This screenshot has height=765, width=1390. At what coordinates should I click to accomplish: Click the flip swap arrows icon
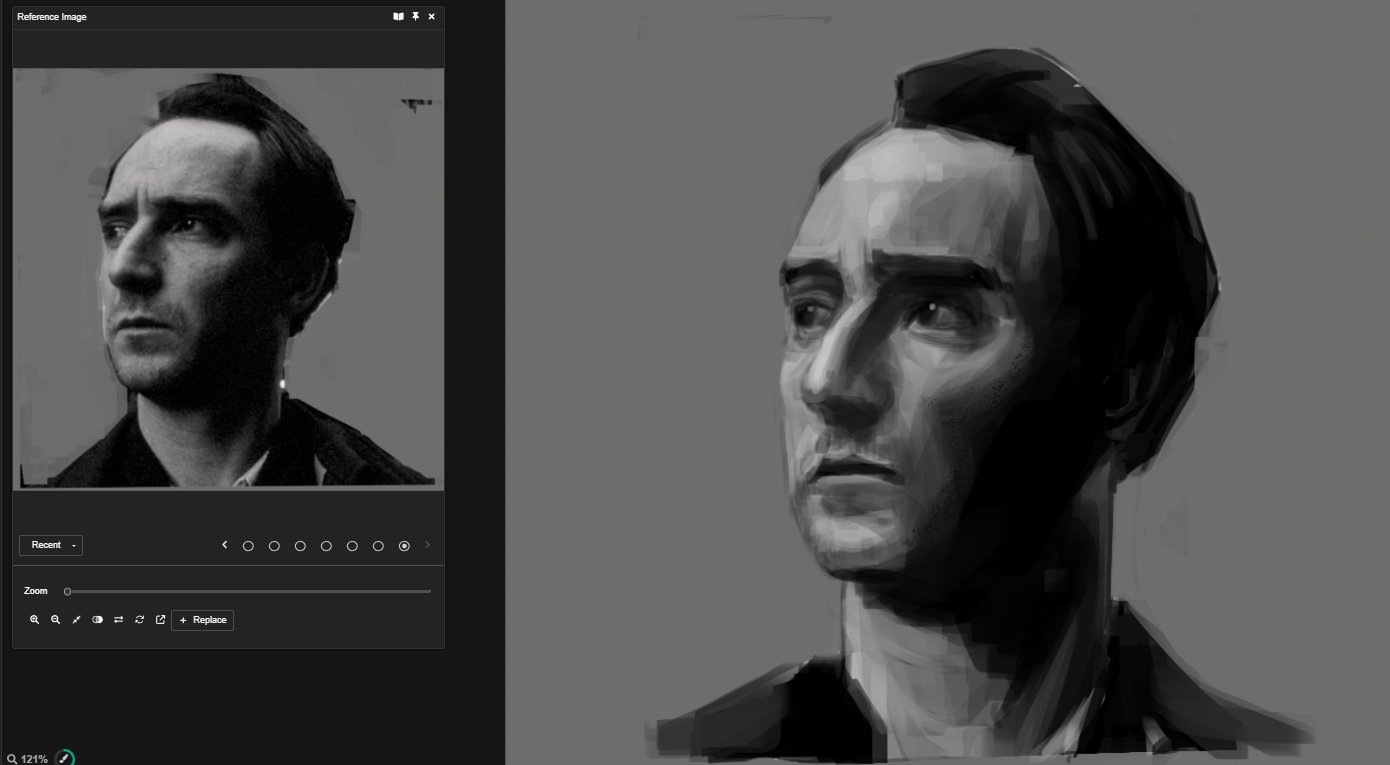118,620
